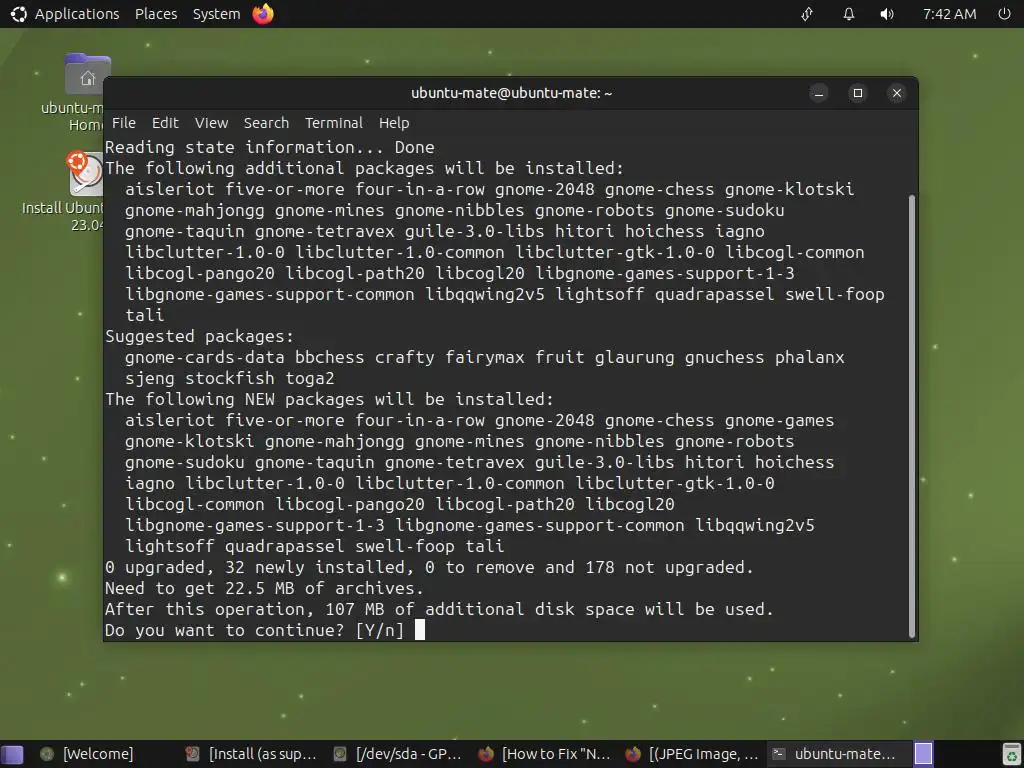Image resolution: width=1024 pixels, height=768 pixels.
Task: Click the show desktop button in bottom panel
Action: (12, 754)
